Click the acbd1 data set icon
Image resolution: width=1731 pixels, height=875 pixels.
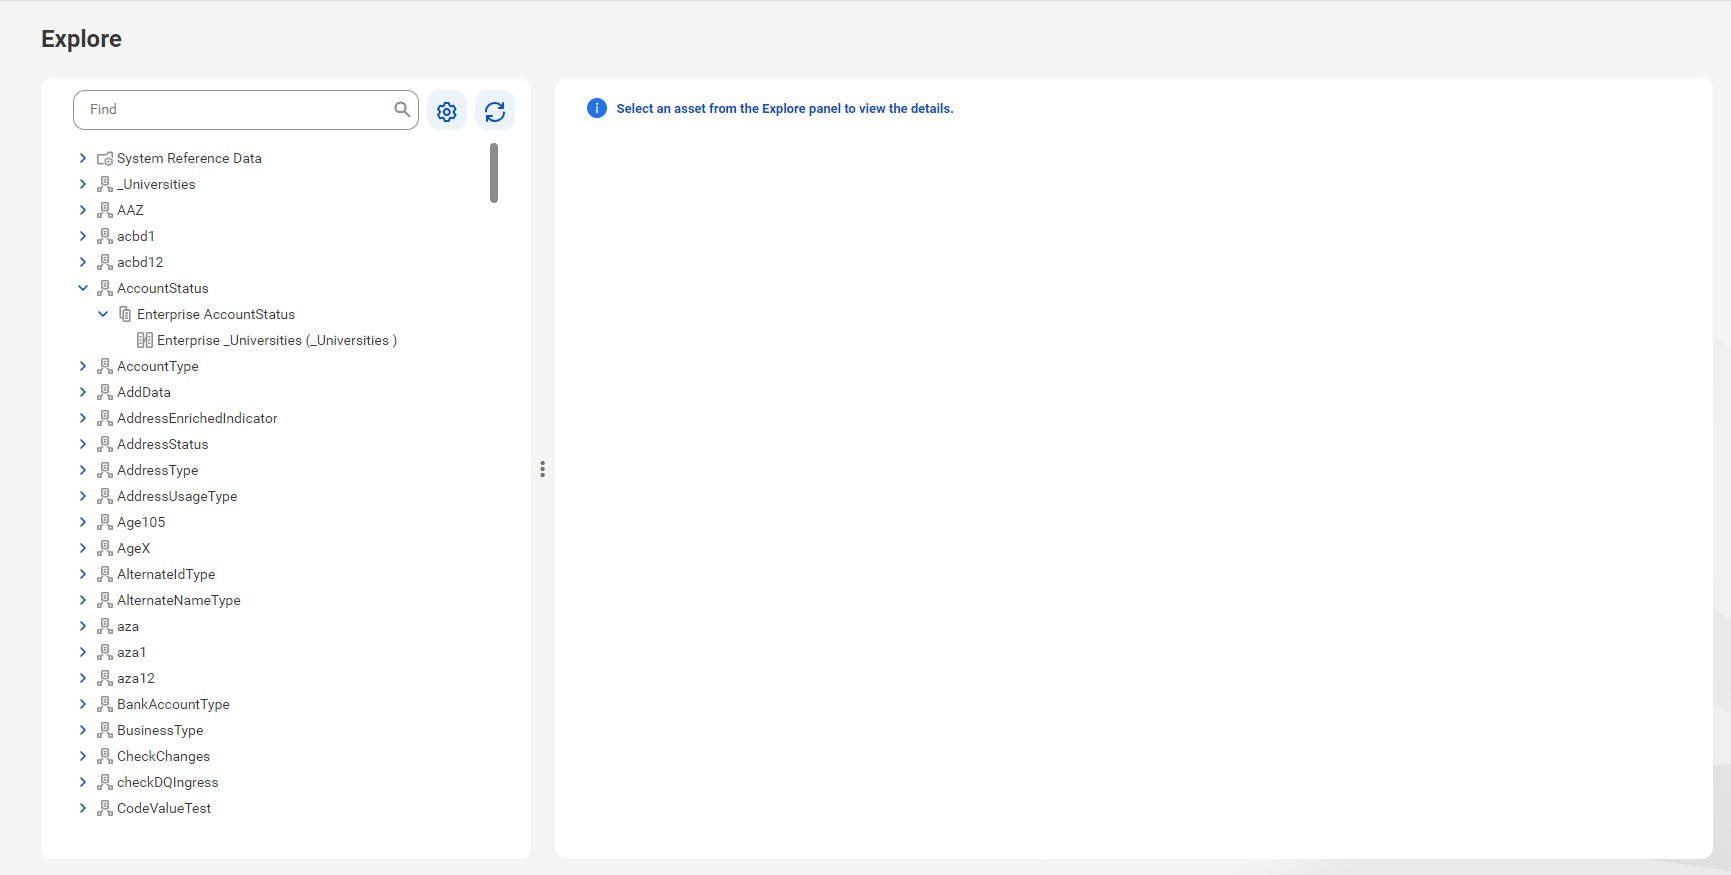coord(105,236)
